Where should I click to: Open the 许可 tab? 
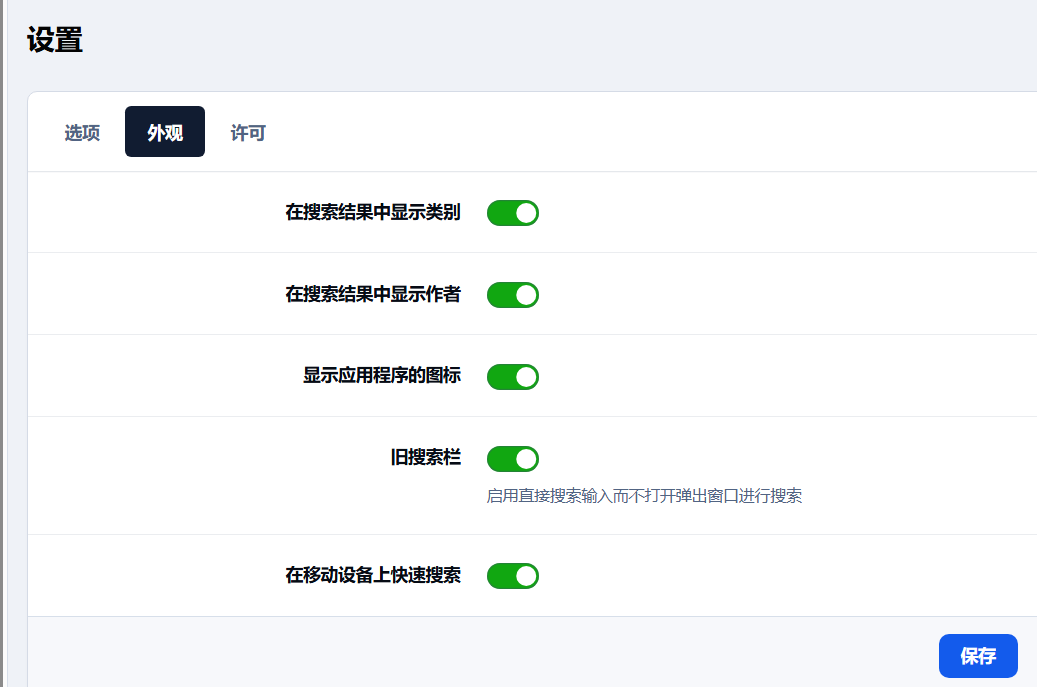click(248, 133)
